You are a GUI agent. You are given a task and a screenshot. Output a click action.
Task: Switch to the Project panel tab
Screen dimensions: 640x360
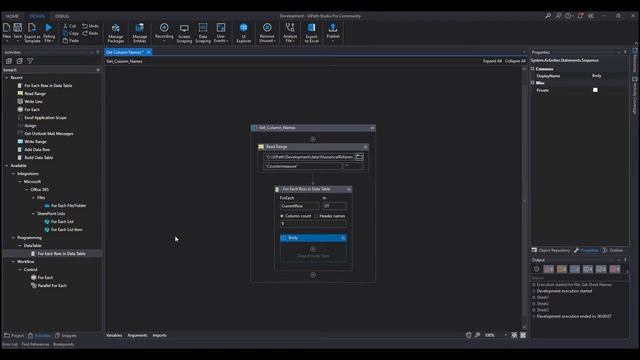(14, 336)
